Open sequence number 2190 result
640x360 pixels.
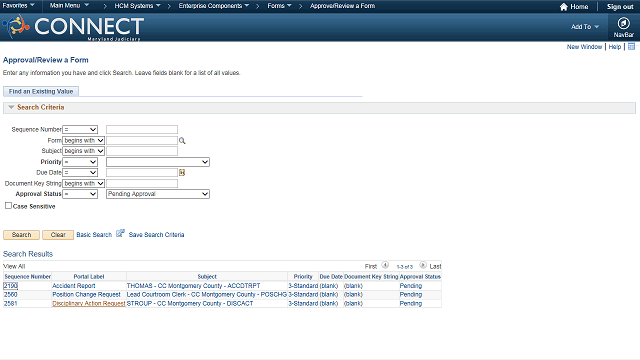[x=11, y=286]
